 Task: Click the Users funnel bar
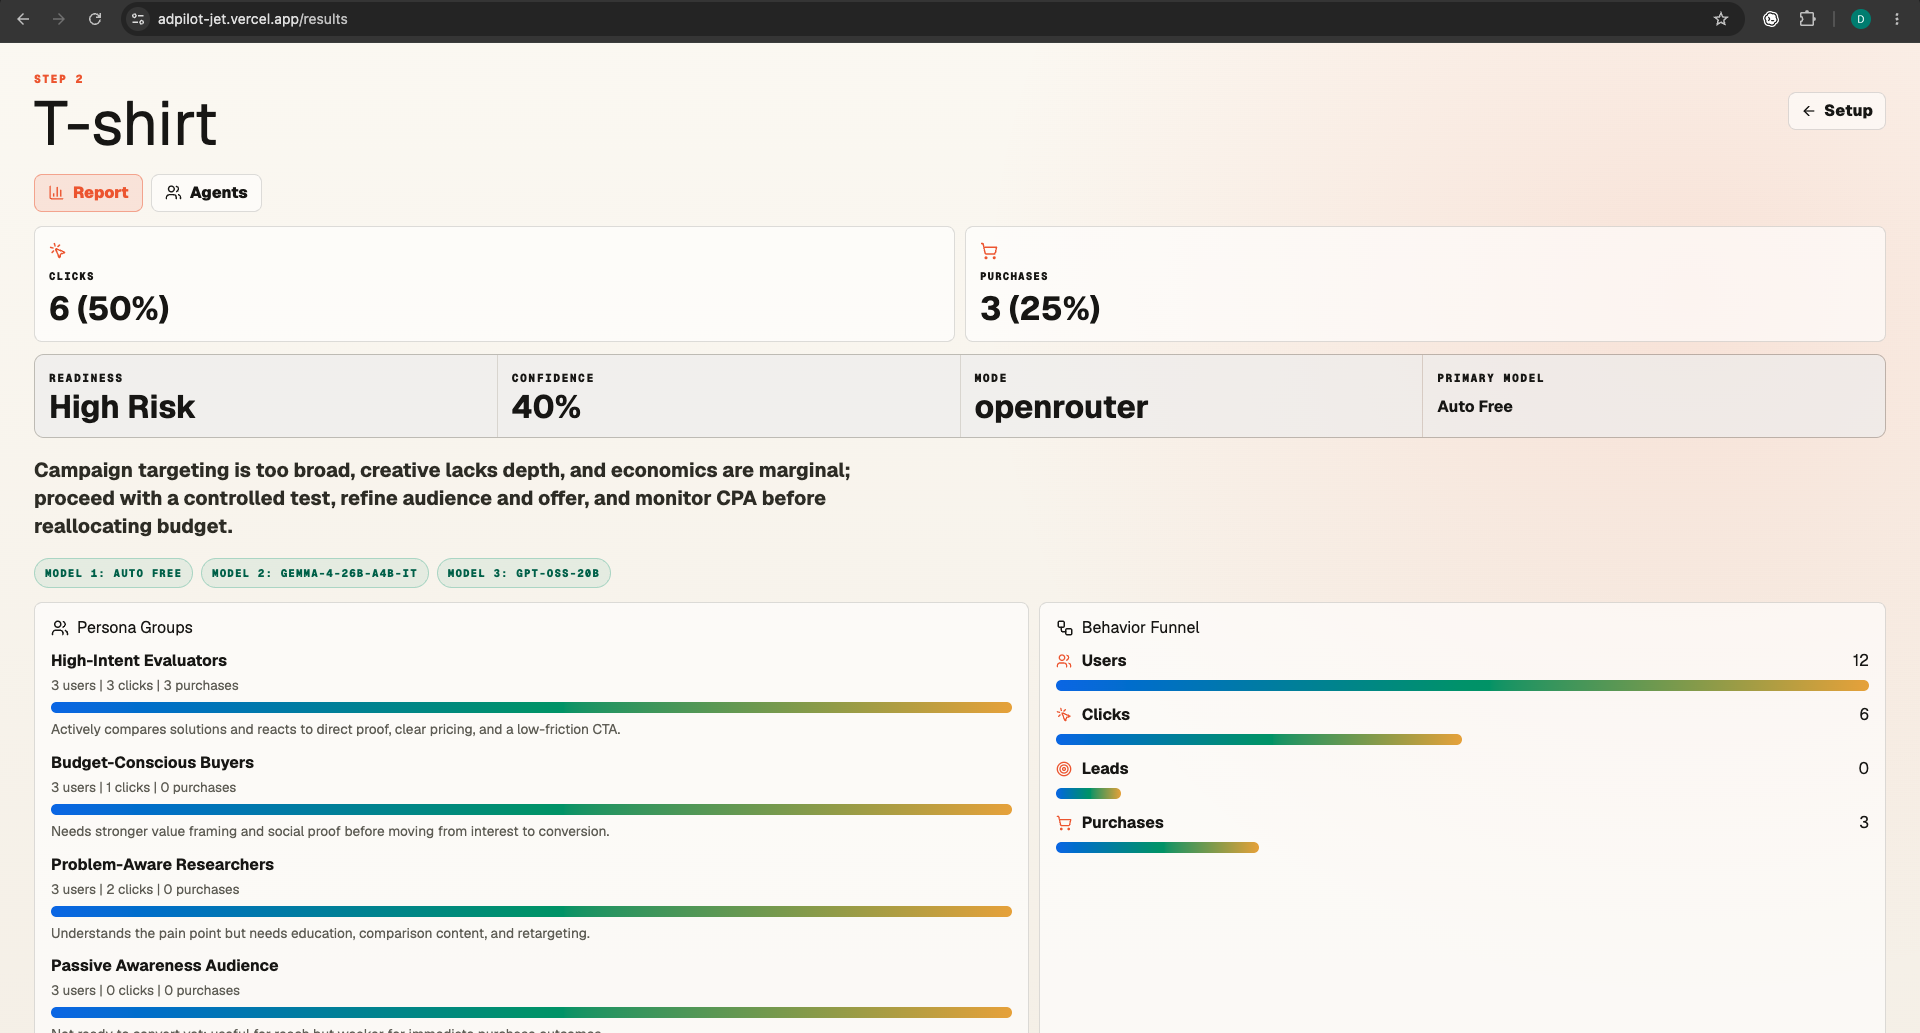tap(1462, 686)
